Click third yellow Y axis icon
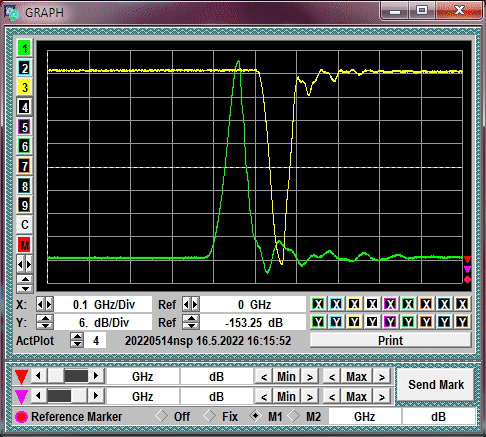The image size is (486, 437). click(354, 322)
